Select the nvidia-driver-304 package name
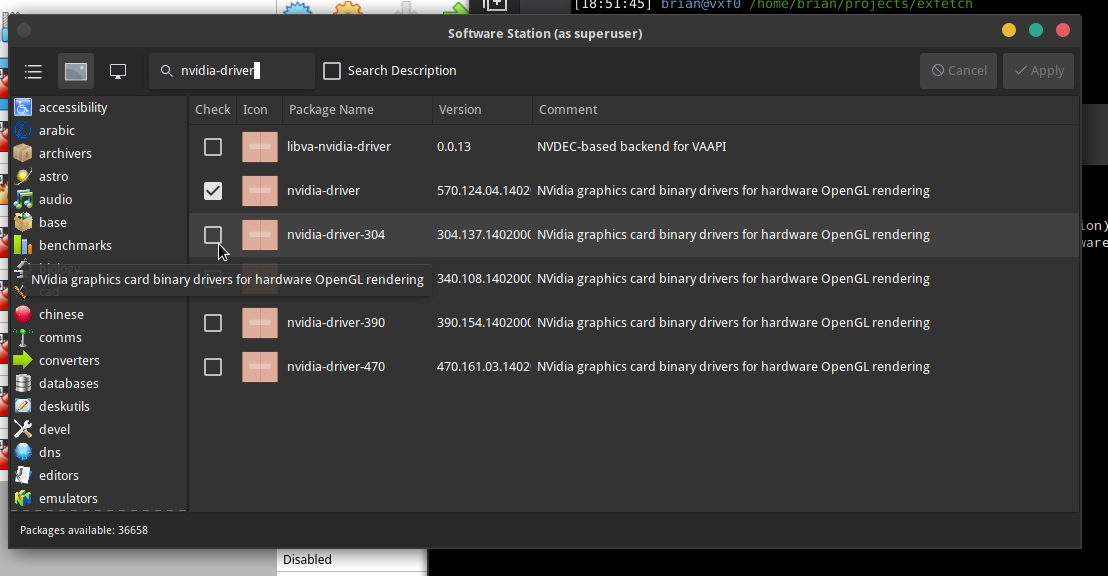1108x576 pixels. coord(336,235)
